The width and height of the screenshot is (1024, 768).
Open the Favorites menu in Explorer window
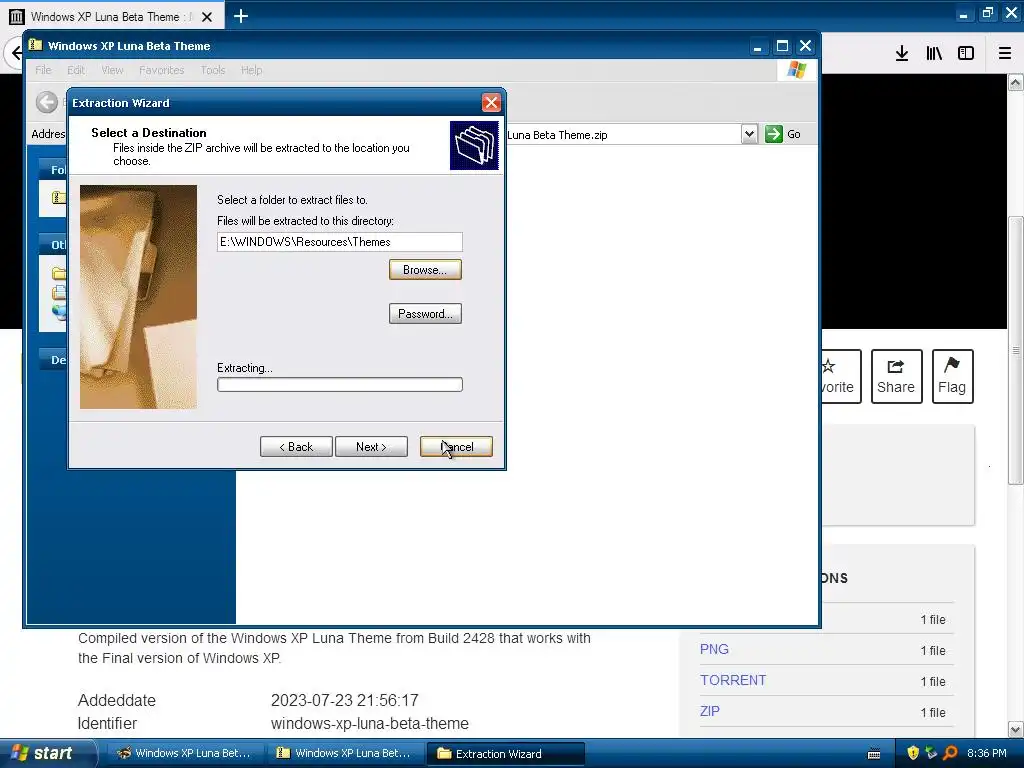(161, 70)
